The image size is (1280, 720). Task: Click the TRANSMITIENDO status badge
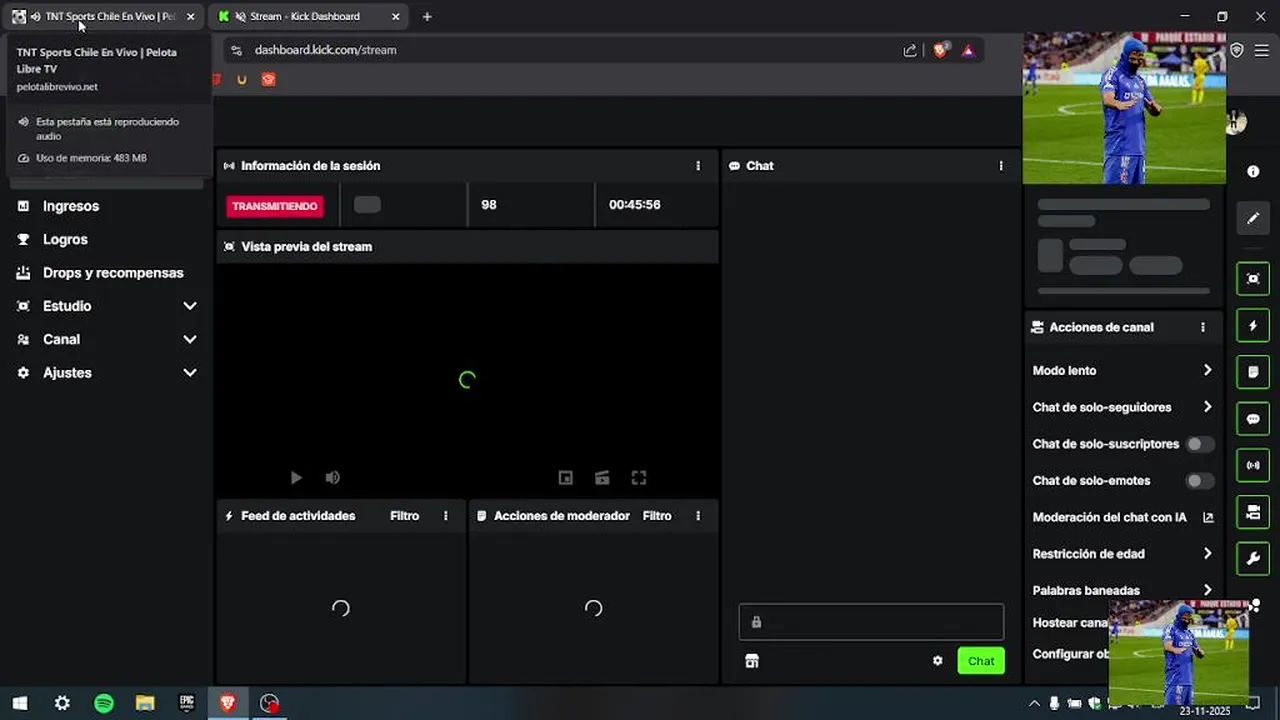pyautogui.click(x=275, y=206)
